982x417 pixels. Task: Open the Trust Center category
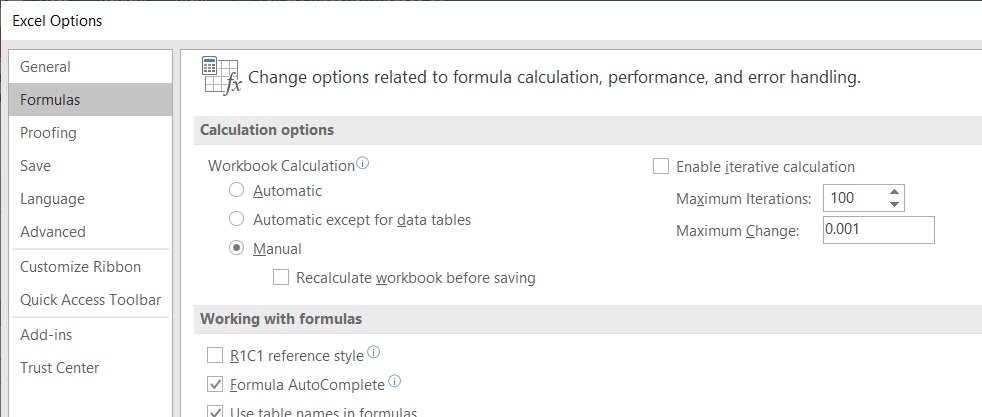click(x=60, y=368)
